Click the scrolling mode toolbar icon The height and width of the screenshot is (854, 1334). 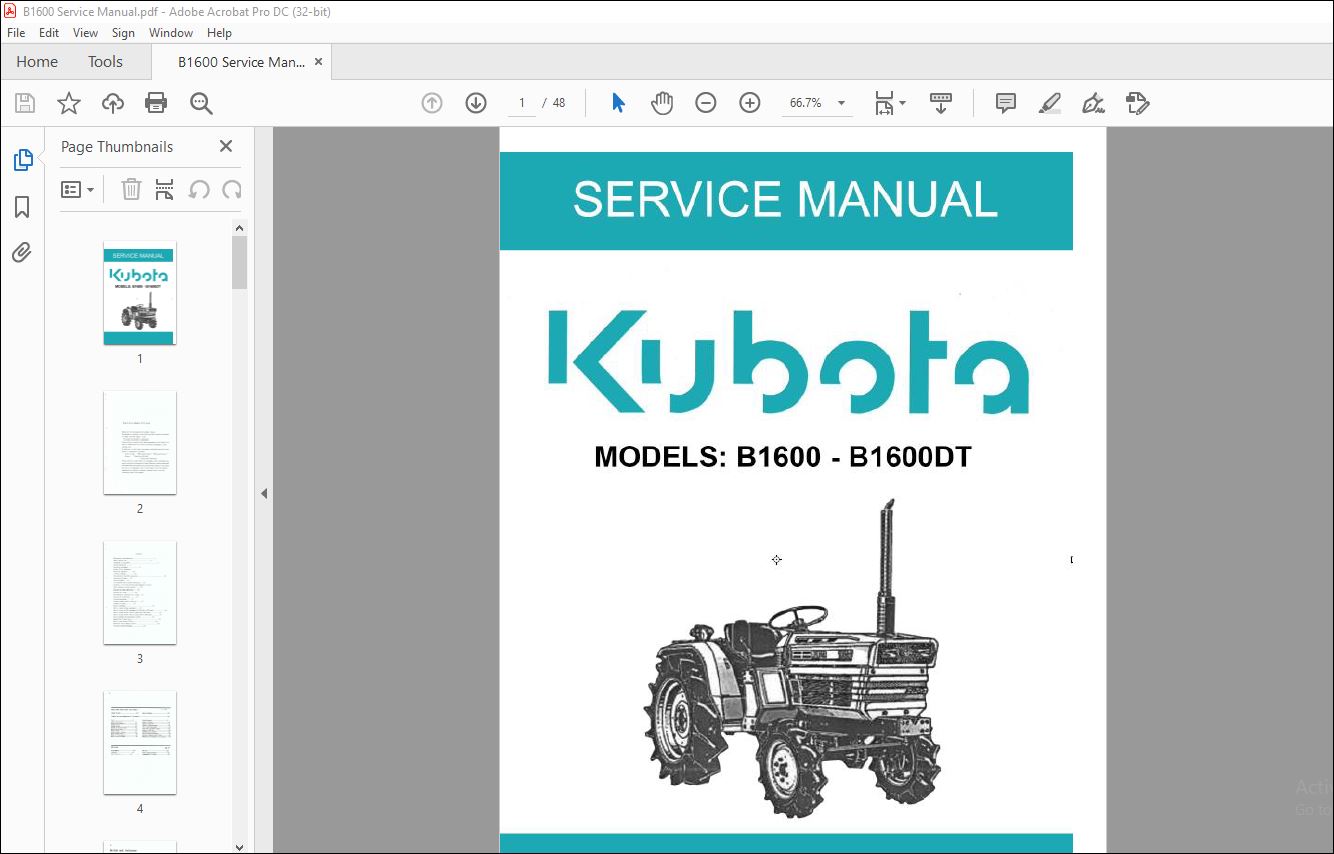(x=941, y=103)
